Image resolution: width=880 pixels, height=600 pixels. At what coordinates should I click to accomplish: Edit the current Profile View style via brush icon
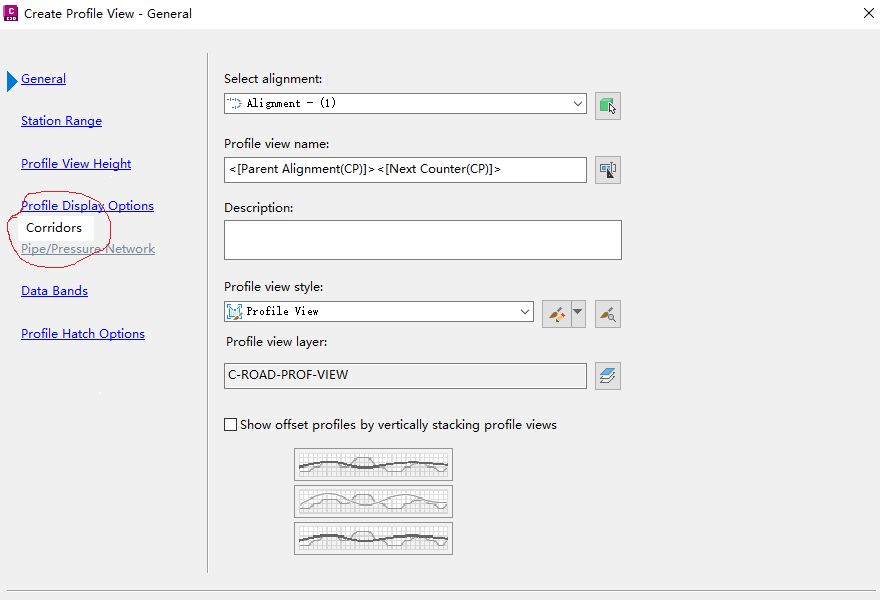[x=557, y=313]
